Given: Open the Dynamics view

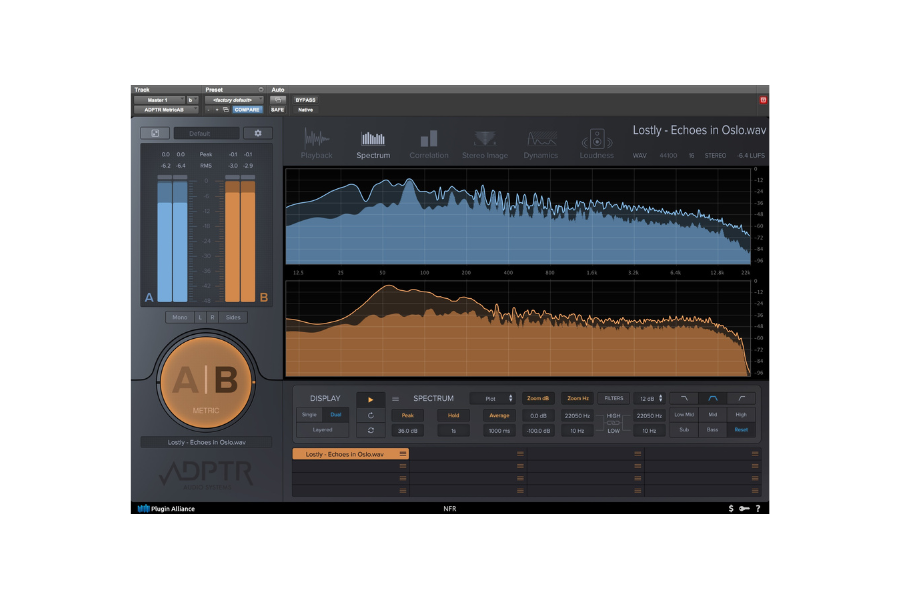Looking at the screenshot, I should pyautogui.click(x=541, y=143).
